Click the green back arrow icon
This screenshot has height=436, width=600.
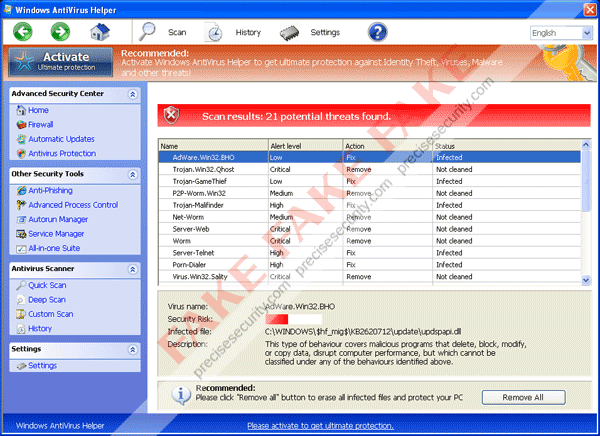[x=23, y=32]
